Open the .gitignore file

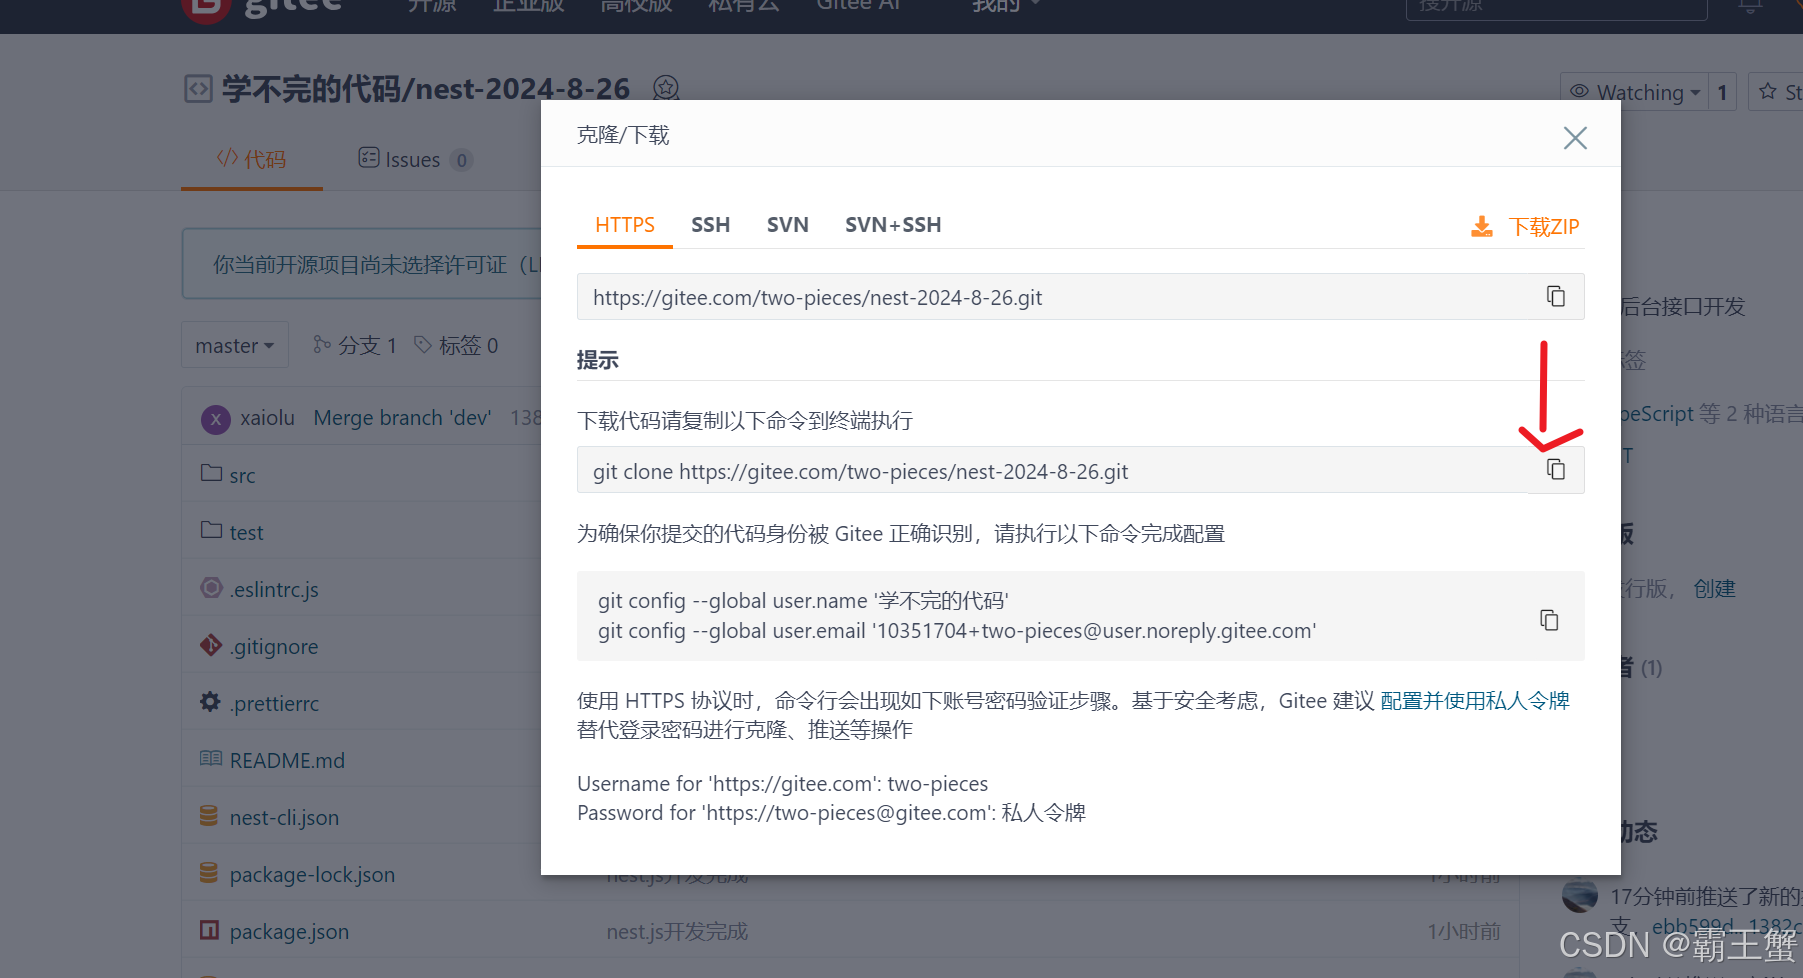coord(274,647)
